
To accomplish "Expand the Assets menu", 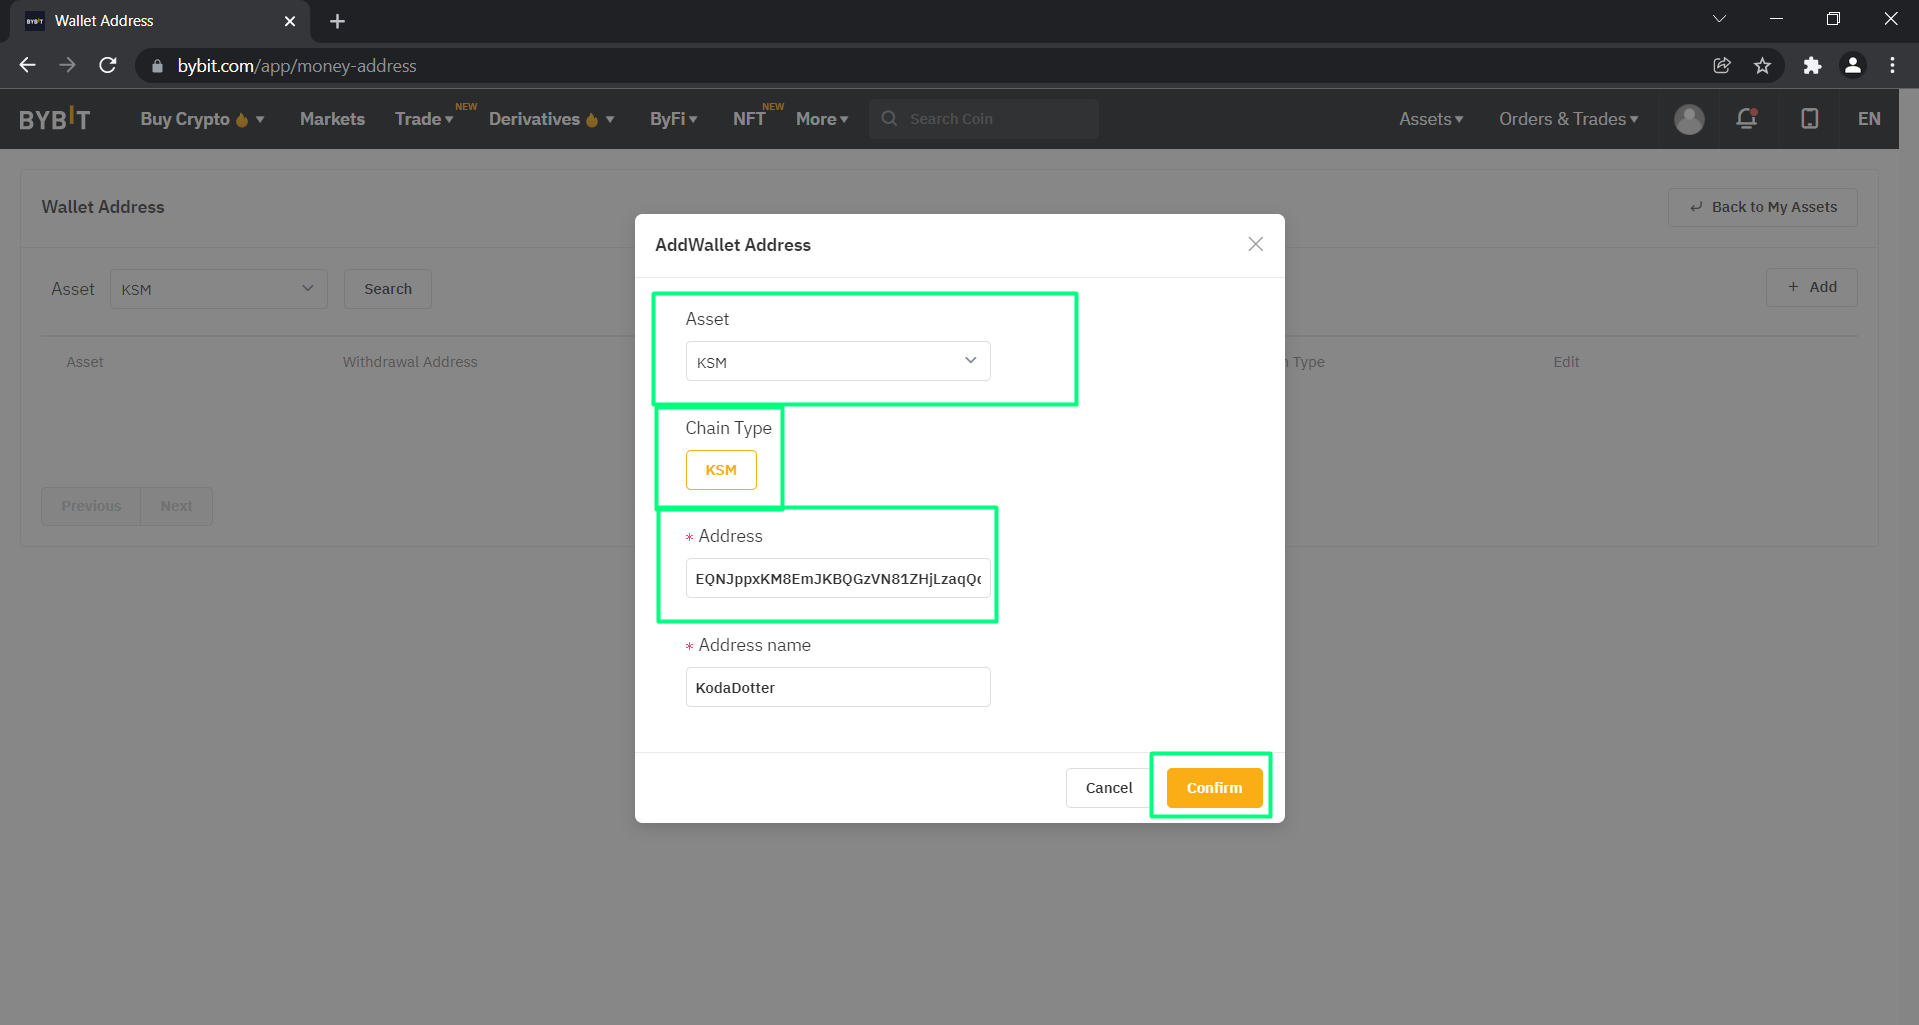I will 1430,119.
